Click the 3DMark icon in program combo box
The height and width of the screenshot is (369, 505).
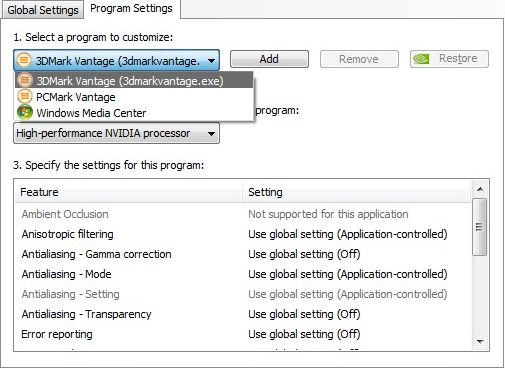24,60
